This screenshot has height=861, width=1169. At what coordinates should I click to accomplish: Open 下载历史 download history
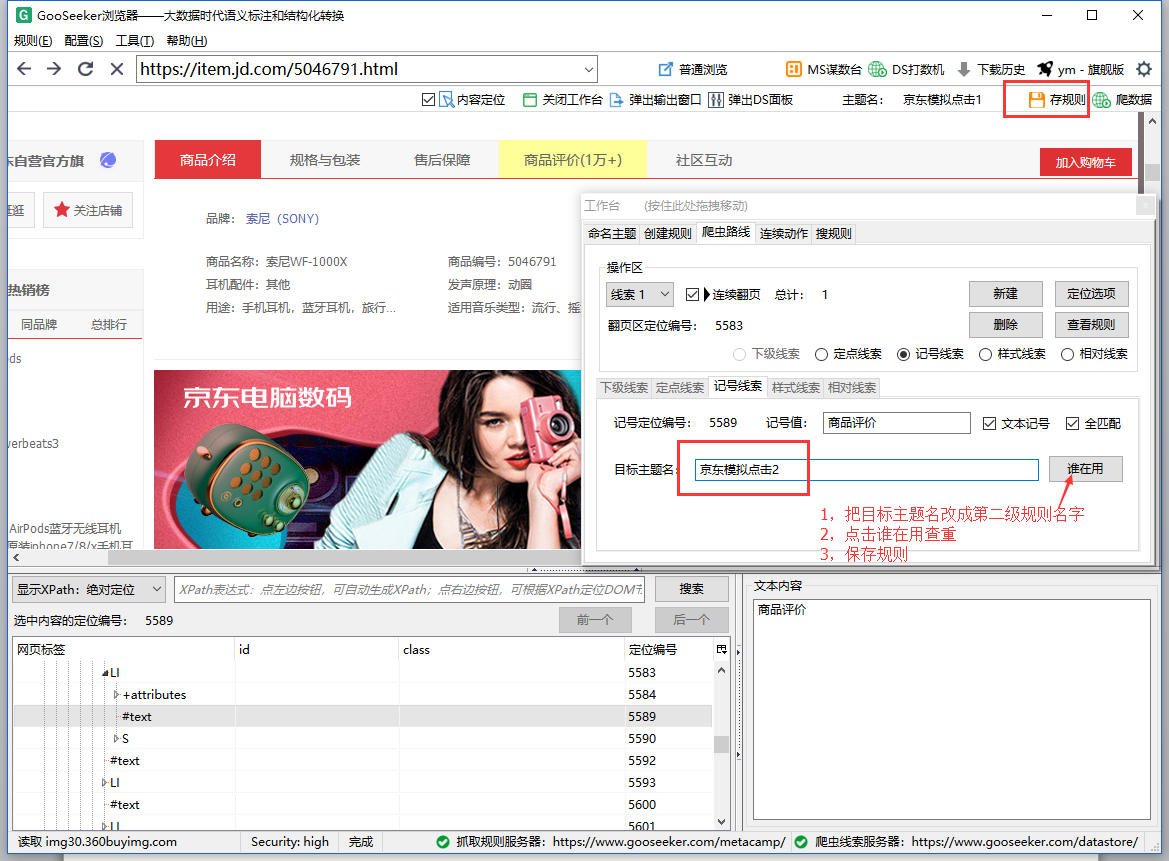pos(991,69)
